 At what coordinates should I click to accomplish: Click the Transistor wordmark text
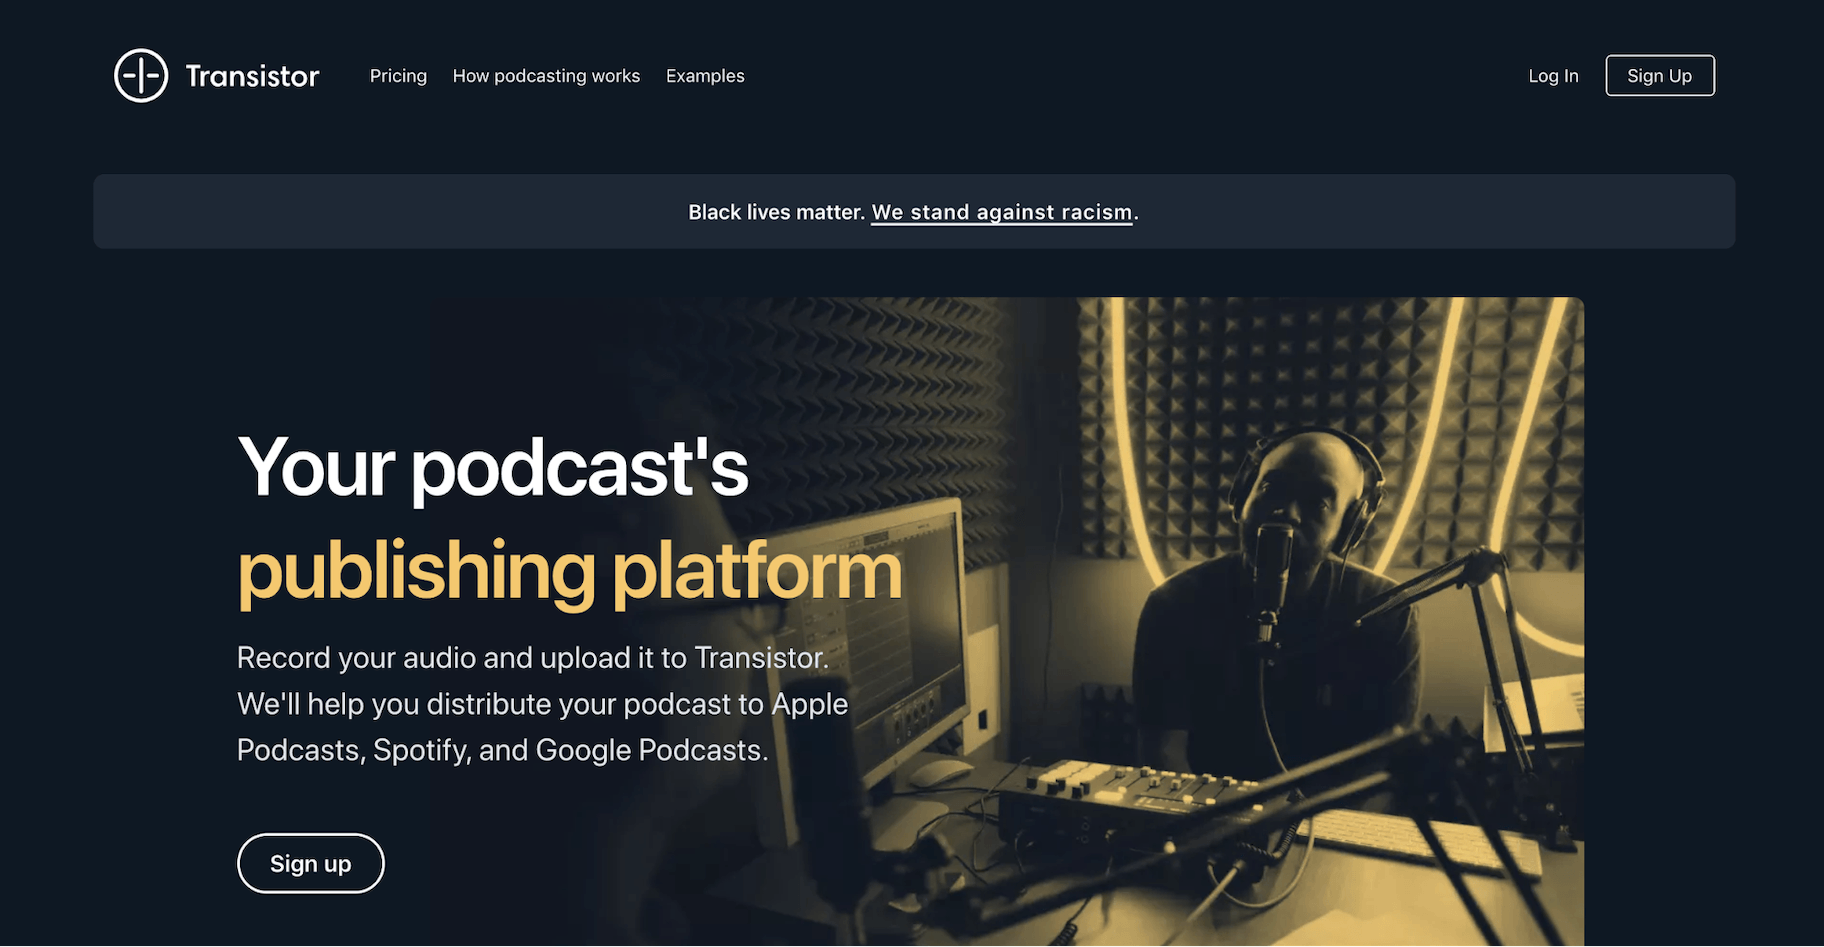pyautogui.click(x=252, y=76)
